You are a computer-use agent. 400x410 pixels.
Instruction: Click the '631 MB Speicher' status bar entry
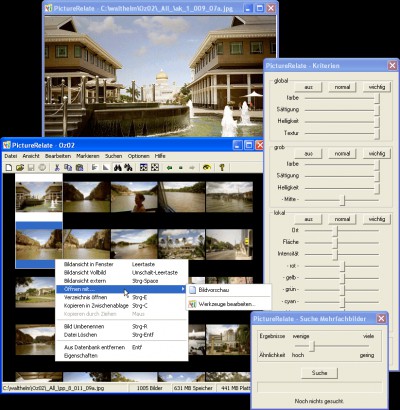click(x=193, y=388)
